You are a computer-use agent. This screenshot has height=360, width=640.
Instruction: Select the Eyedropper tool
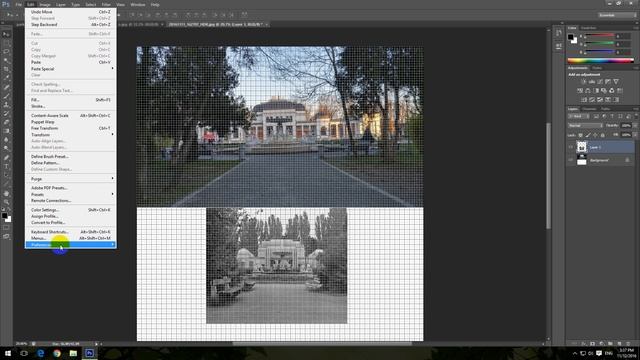click(x=6, y=78)
